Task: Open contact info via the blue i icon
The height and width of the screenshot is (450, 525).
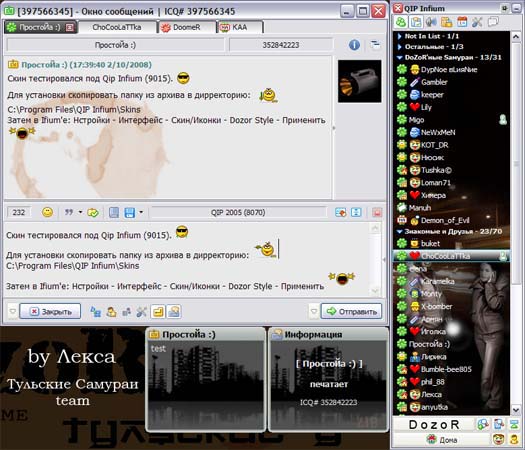Action: (354, 45)
